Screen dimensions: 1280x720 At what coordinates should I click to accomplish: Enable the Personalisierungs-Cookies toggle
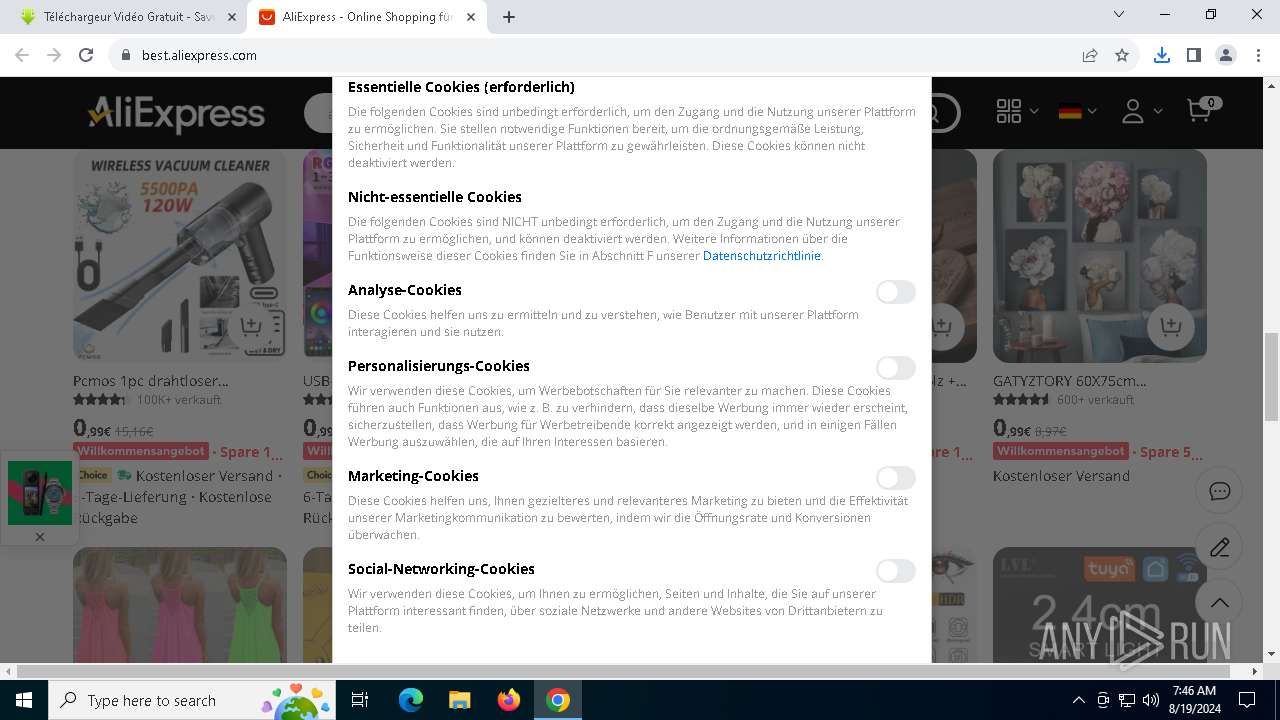point(896,368)
